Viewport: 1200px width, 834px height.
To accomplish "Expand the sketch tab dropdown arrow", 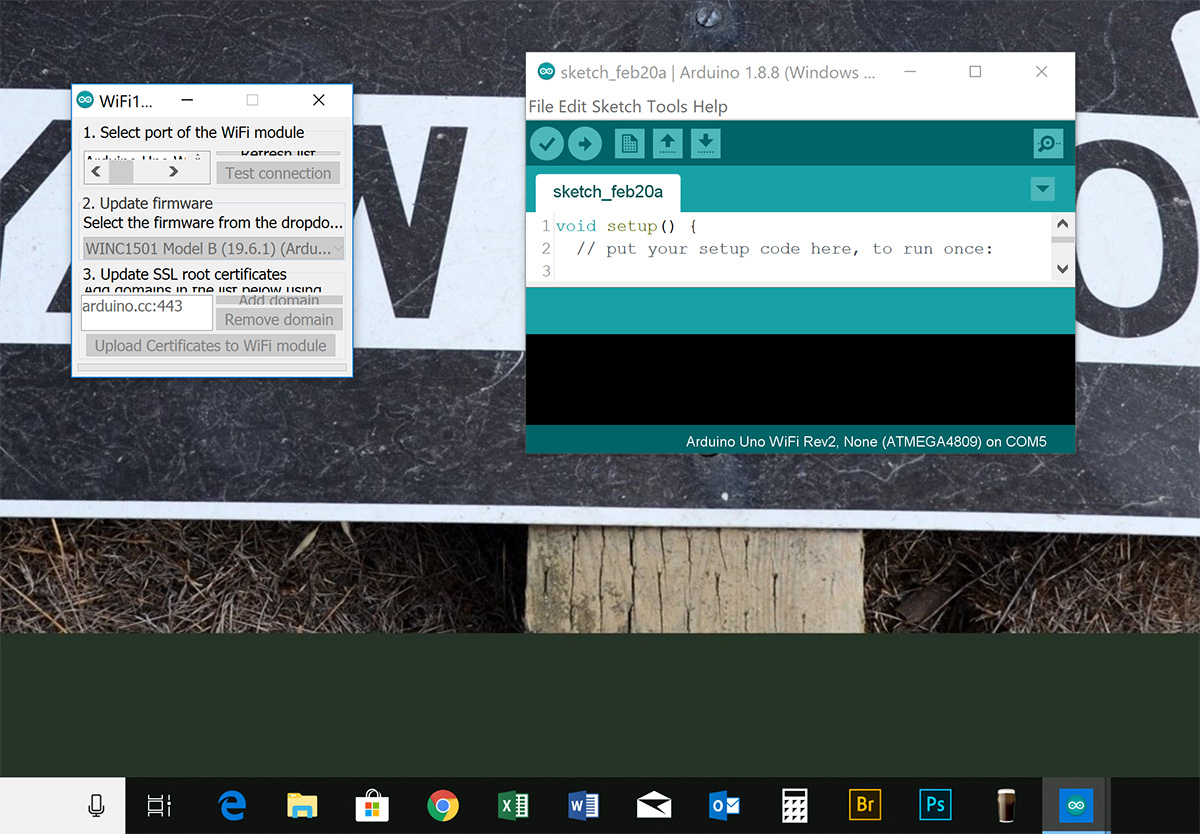I will [1042, 189].
